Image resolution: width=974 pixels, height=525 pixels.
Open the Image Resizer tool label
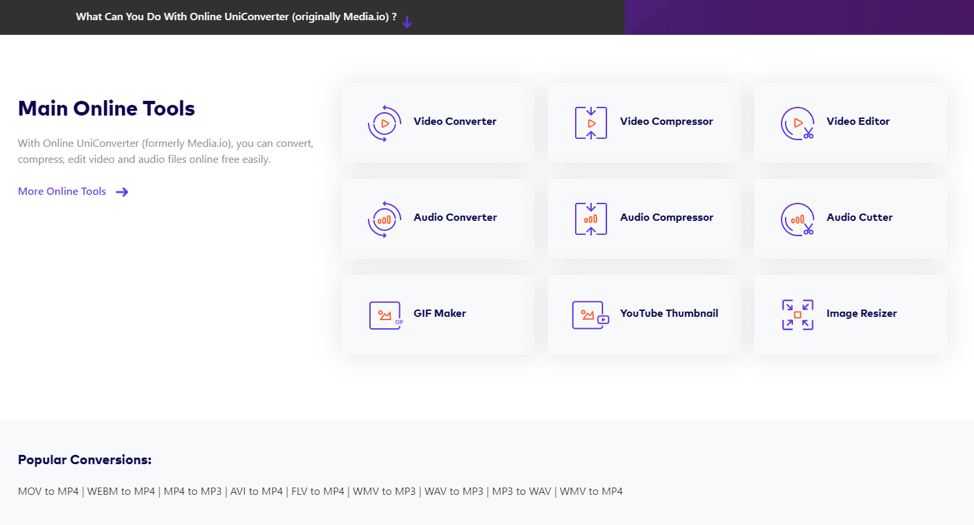coord(862,313)
